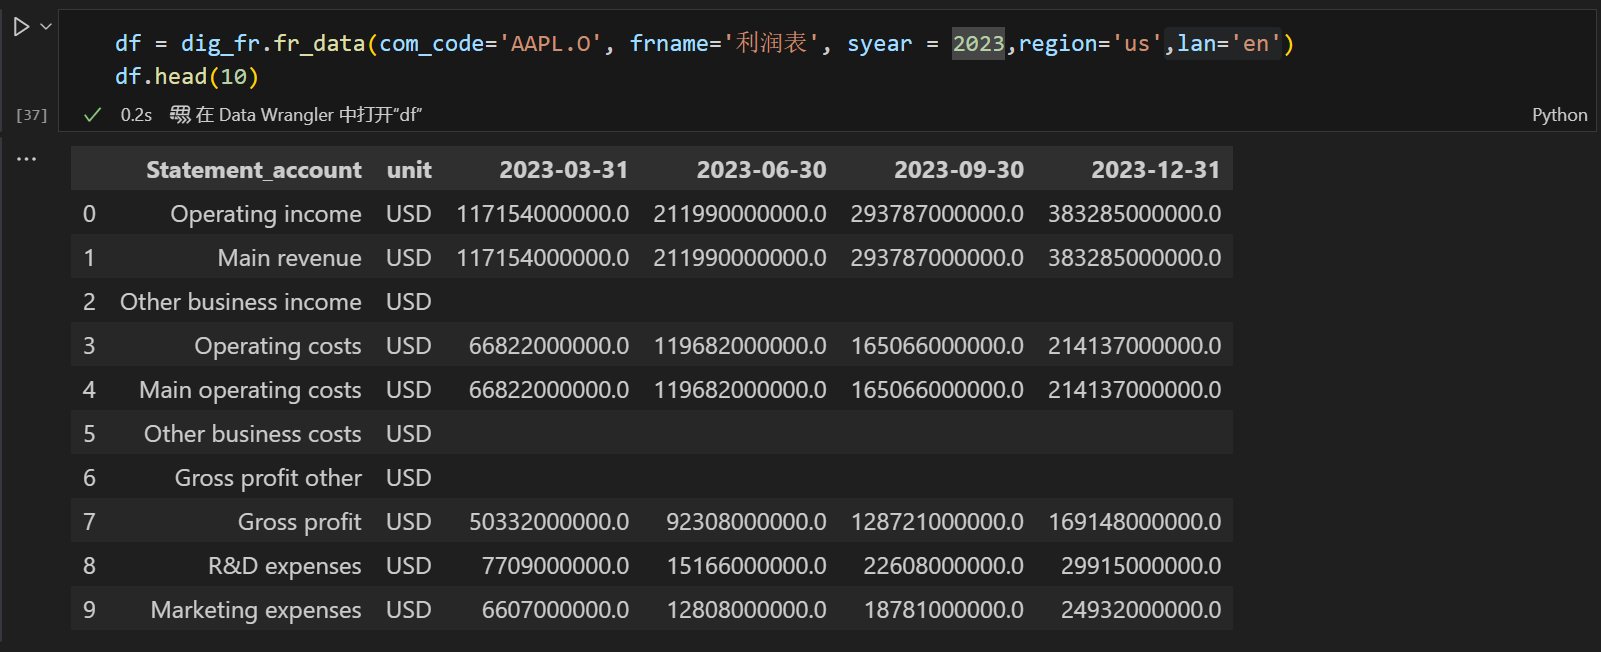Screen dimensions: 1601x652
Task: Click the 2023-09-30 column header
Action: point(958,170)
